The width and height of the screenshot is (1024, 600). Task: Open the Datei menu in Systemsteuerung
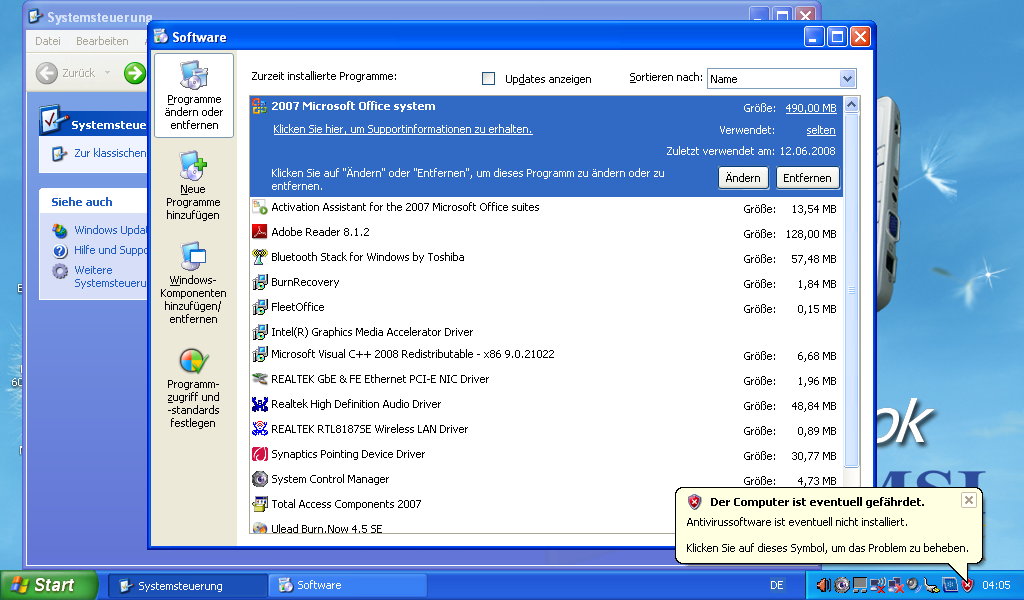(x=48, y=41)
